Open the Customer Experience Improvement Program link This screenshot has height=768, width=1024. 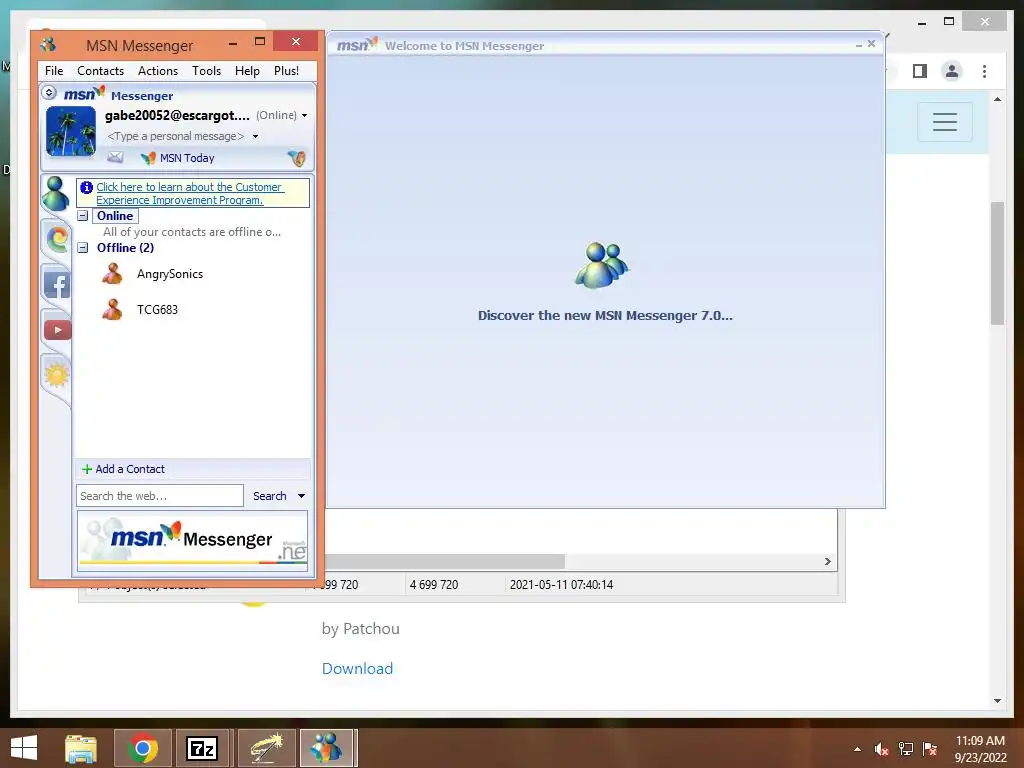[x=190, y=193]
